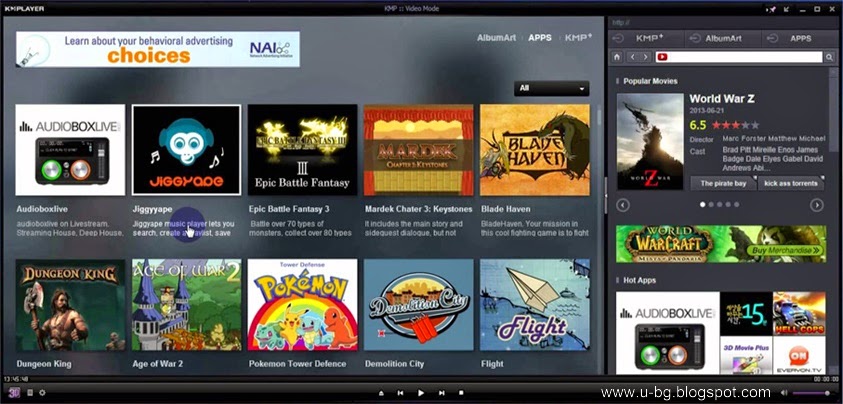Open the playlist icon in bottom bar
The width and height of the screenshot is (843, 404).
point(30,393)
